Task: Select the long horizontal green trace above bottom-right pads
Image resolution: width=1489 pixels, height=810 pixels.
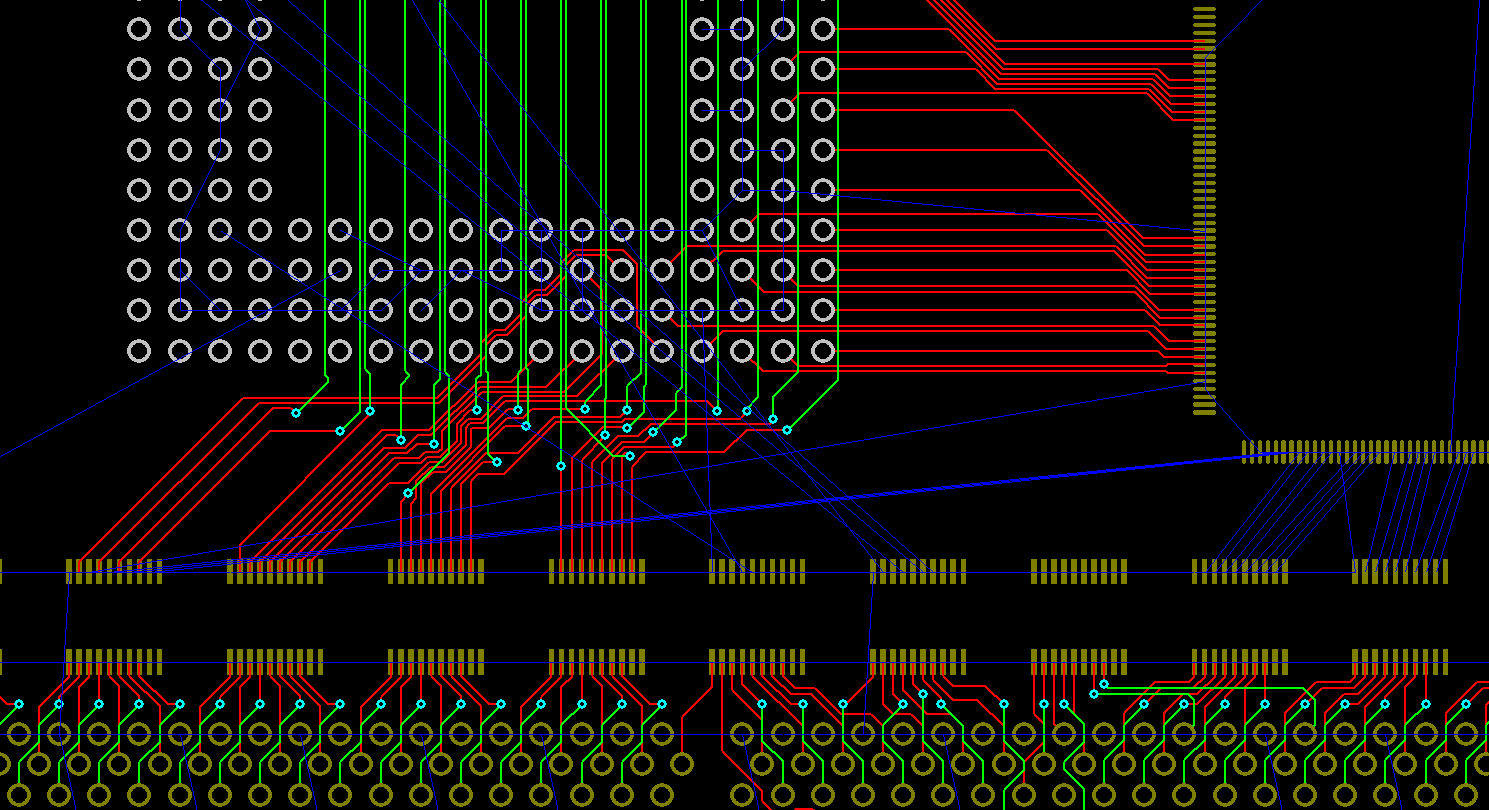Action: click(x=1205, y=688)
